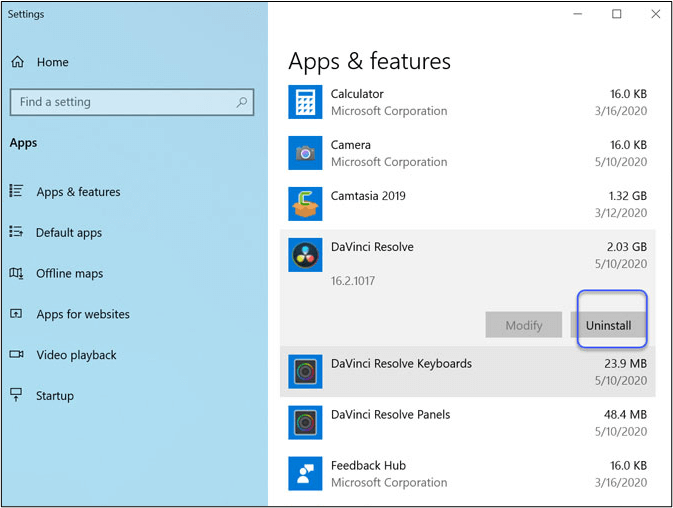Viewport: 673px width, 508px height.
Task: Click the Calculator app icon
Action: (x=305, y=102)
